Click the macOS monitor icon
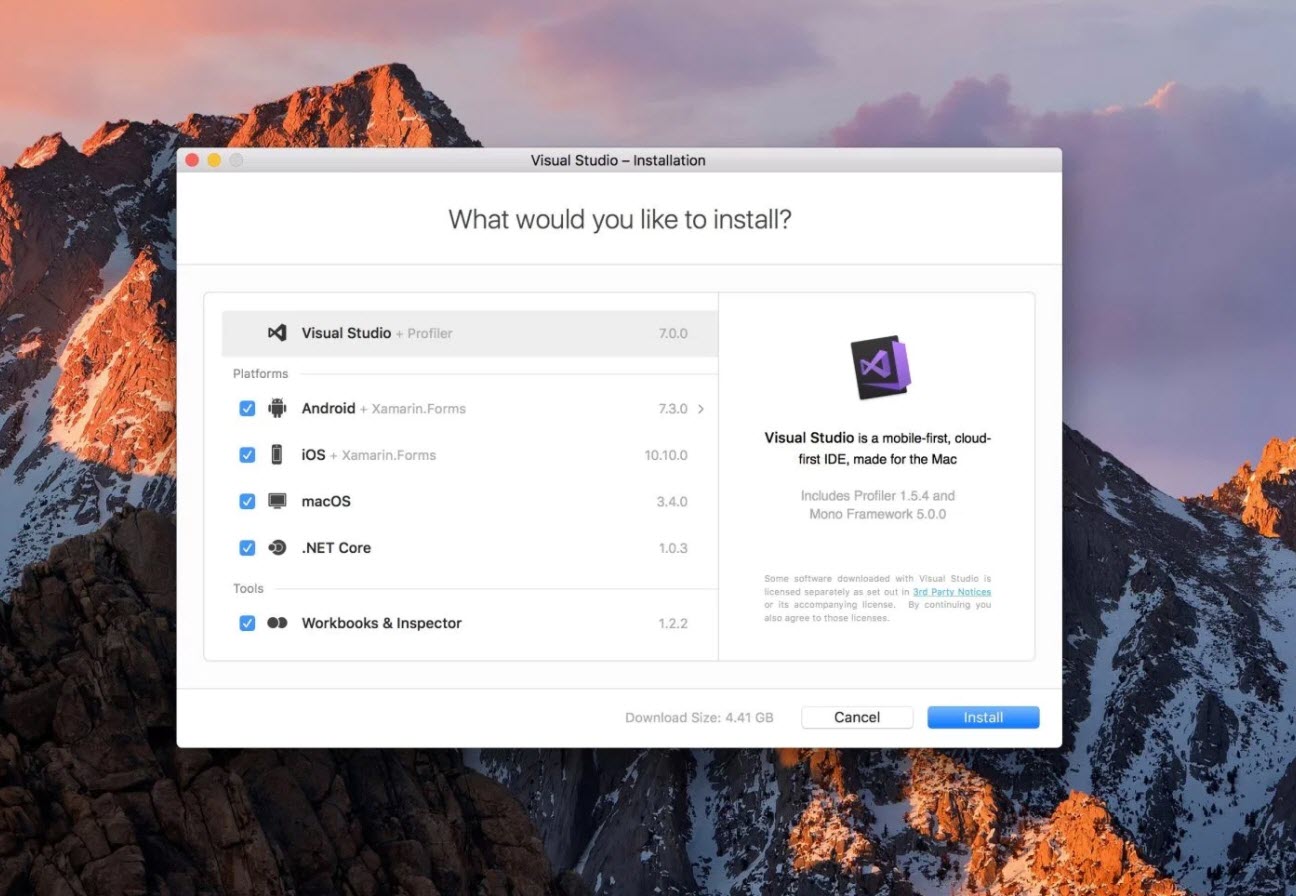The image size is (1296, 896). pos(277,501)
